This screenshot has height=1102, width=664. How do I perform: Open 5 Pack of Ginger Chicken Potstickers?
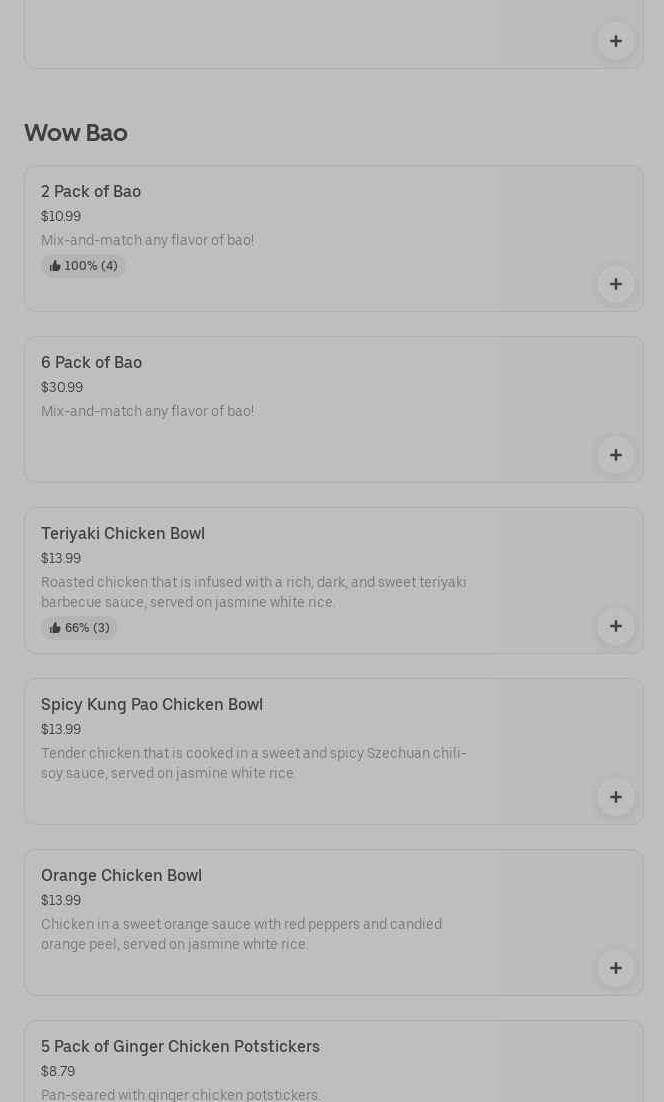[180, 1046]
